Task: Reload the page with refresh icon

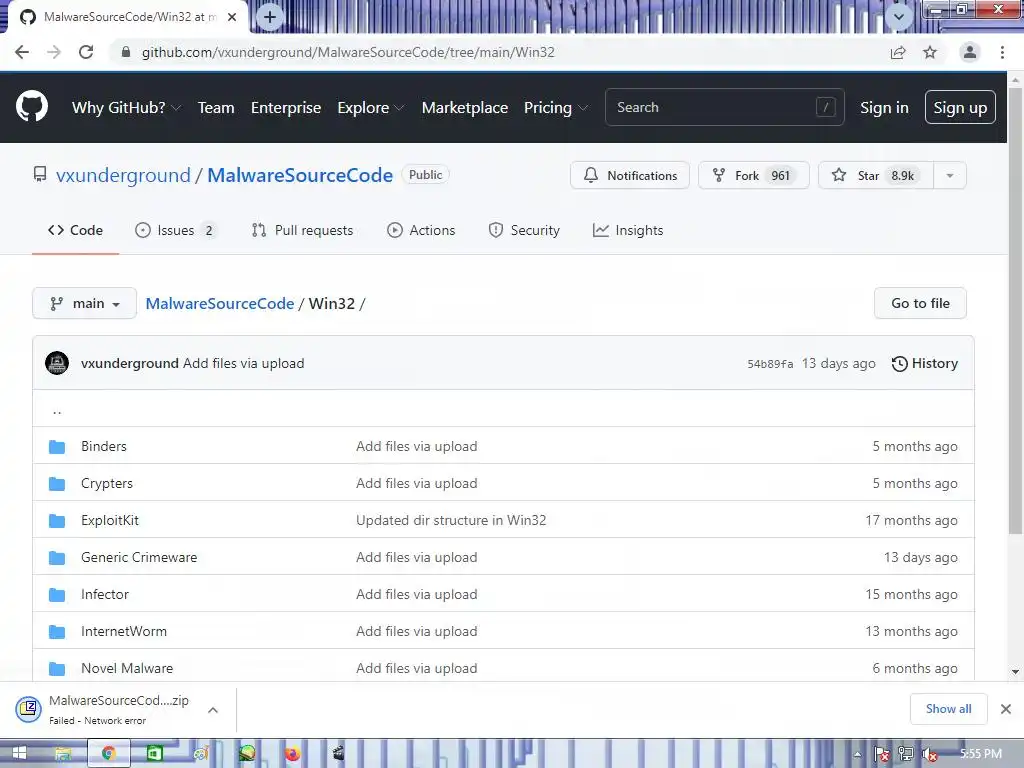Action: [86, 52]
